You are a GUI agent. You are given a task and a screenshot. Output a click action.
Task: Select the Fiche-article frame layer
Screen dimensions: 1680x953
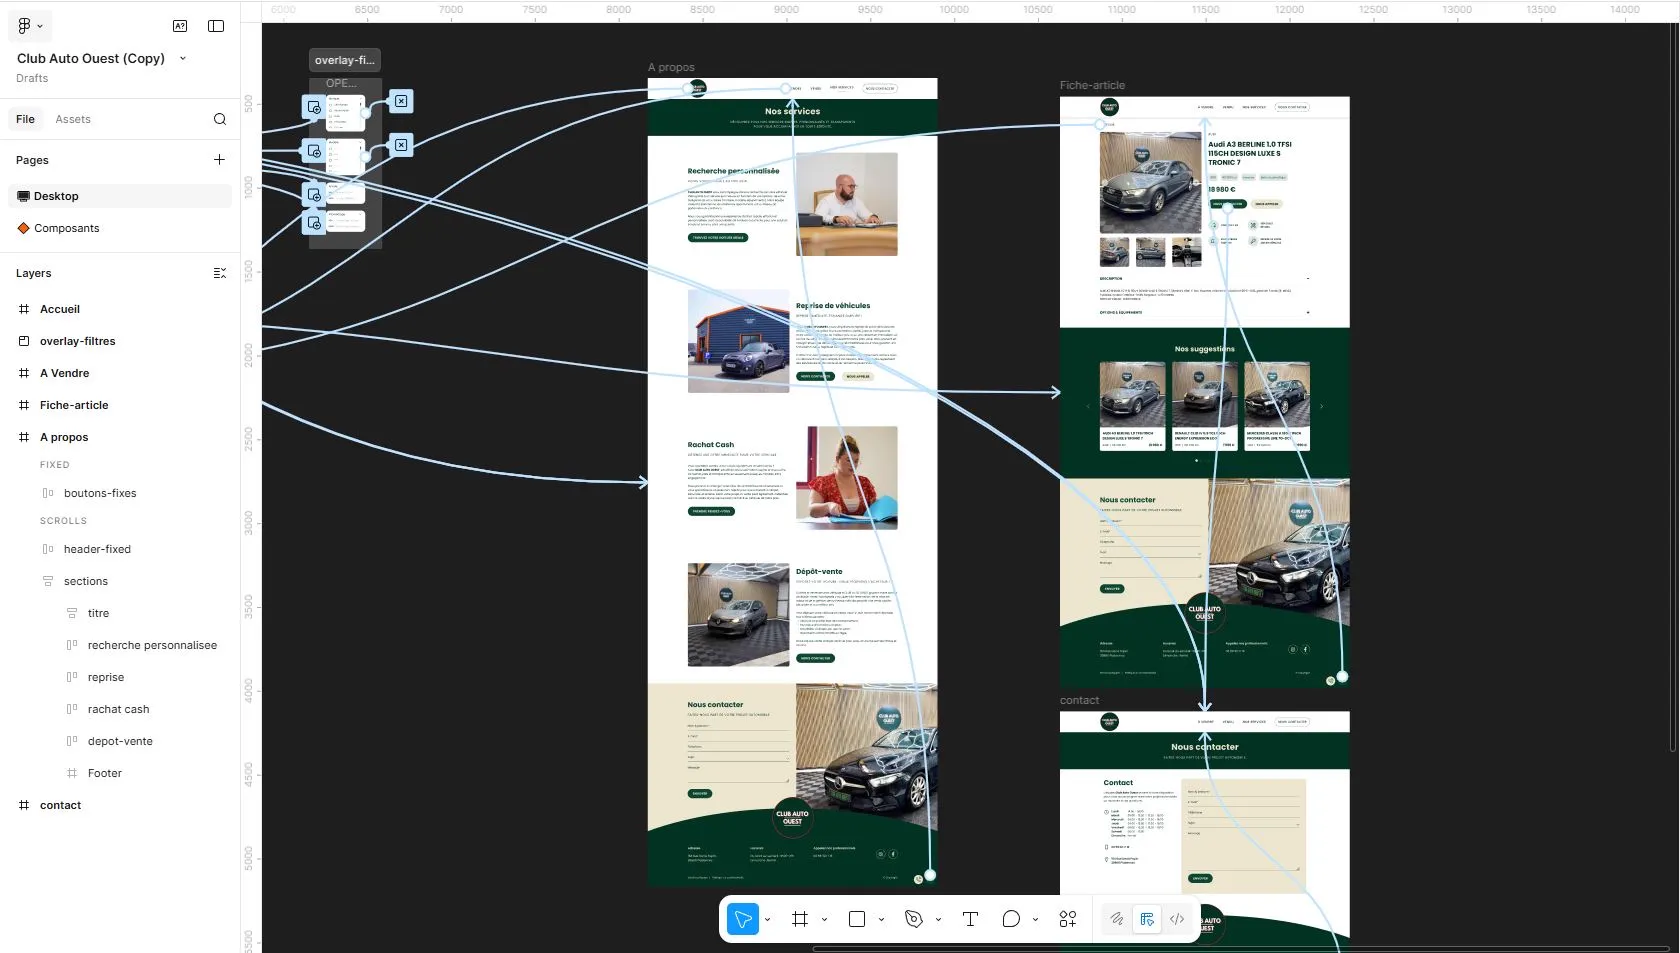click(74, 405)
